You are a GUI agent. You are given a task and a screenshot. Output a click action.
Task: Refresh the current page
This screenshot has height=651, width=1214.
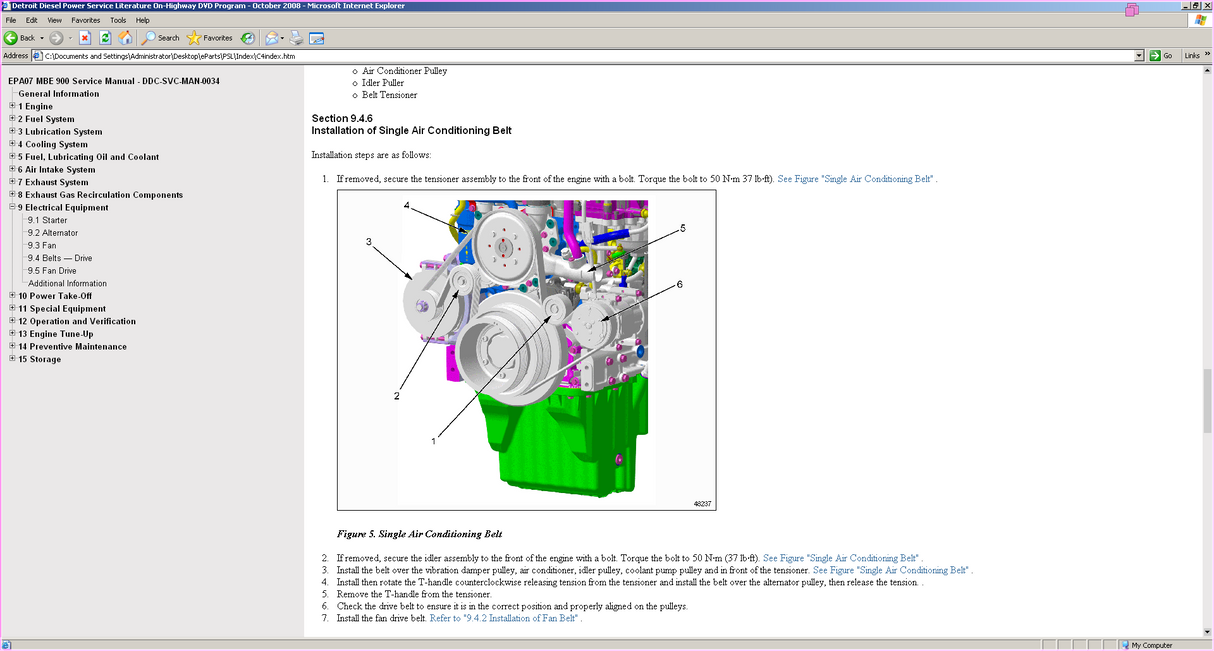tap(105, 38)
